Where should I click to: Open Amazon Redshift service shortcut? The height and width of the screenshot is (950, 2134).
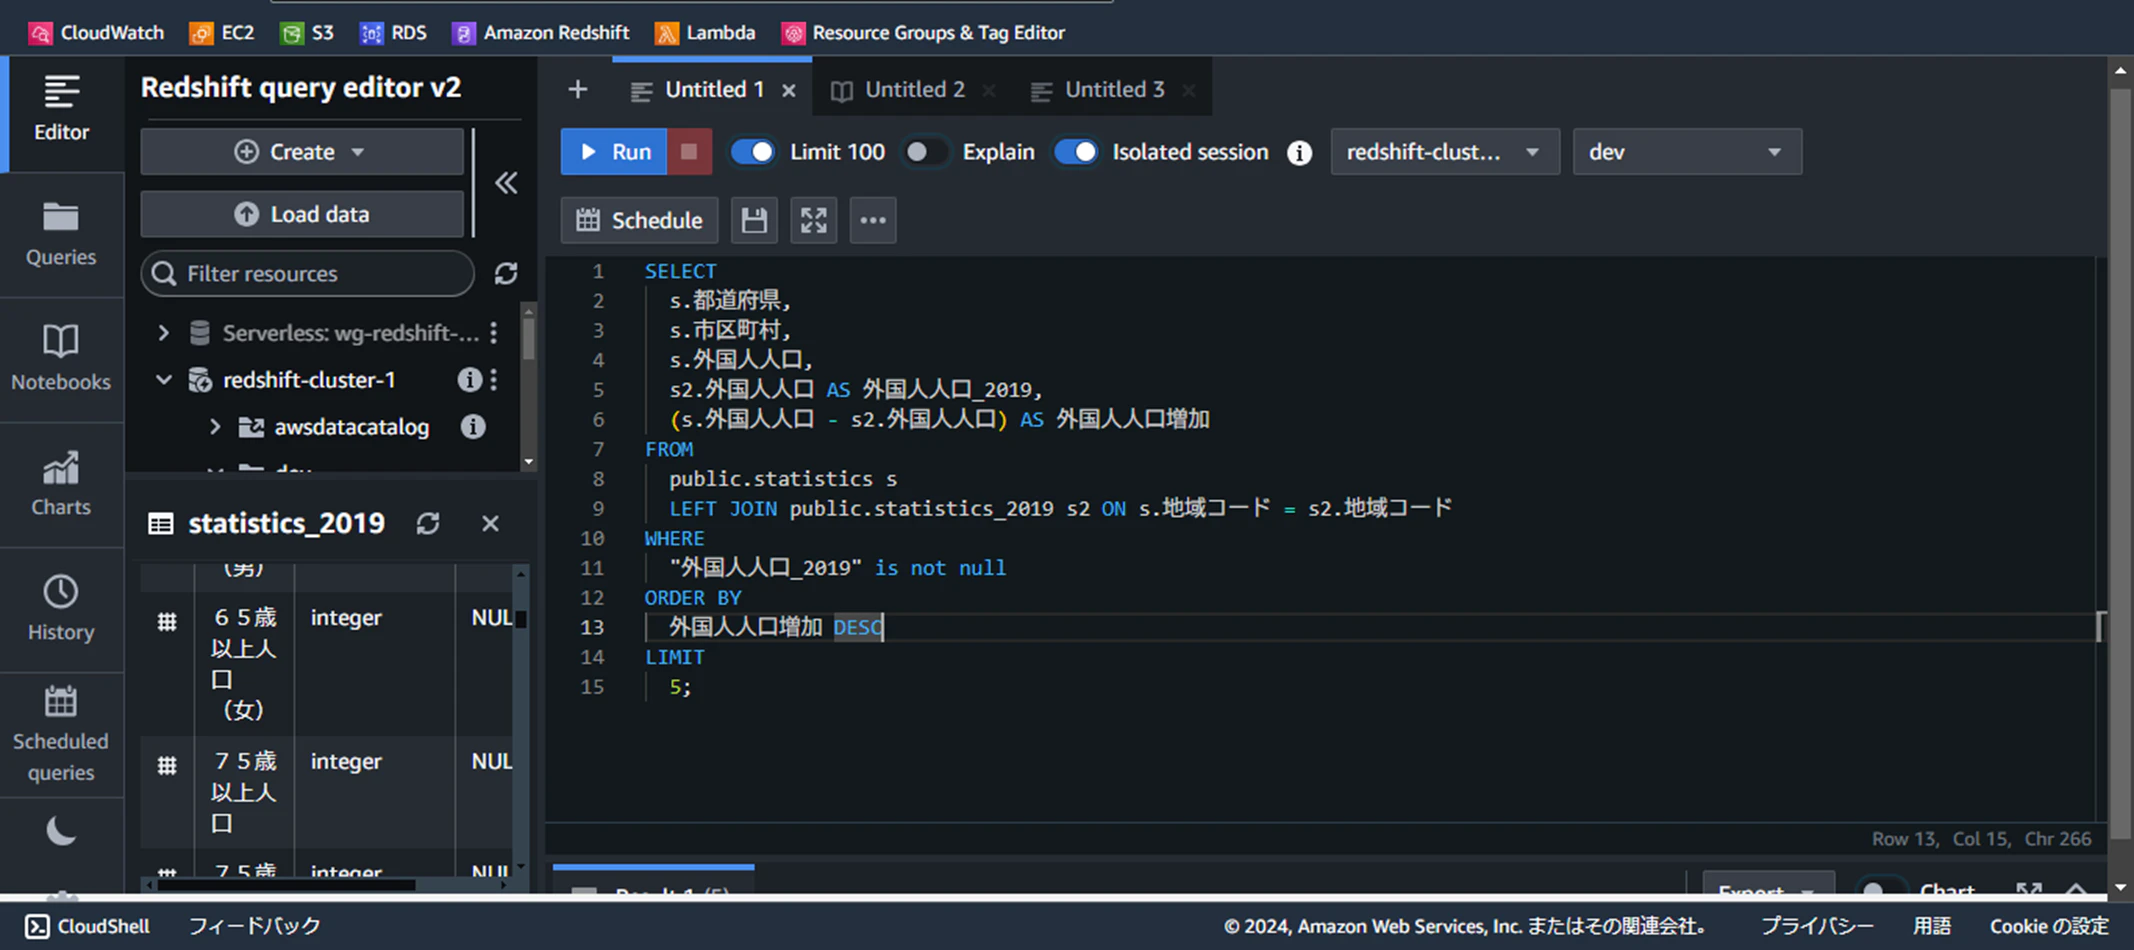(x=541, y=33)
